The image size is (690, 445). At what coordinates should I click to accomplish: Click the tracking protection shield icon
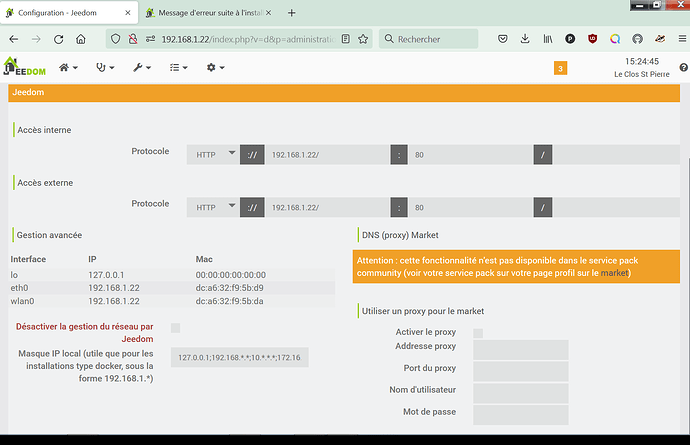[115, 39]
